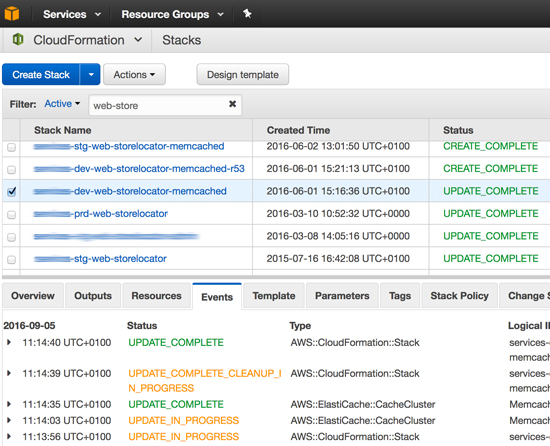Click the pin shortcut icon in top bar
This screenshot has height=446, width=550.
tap(247, 14)
